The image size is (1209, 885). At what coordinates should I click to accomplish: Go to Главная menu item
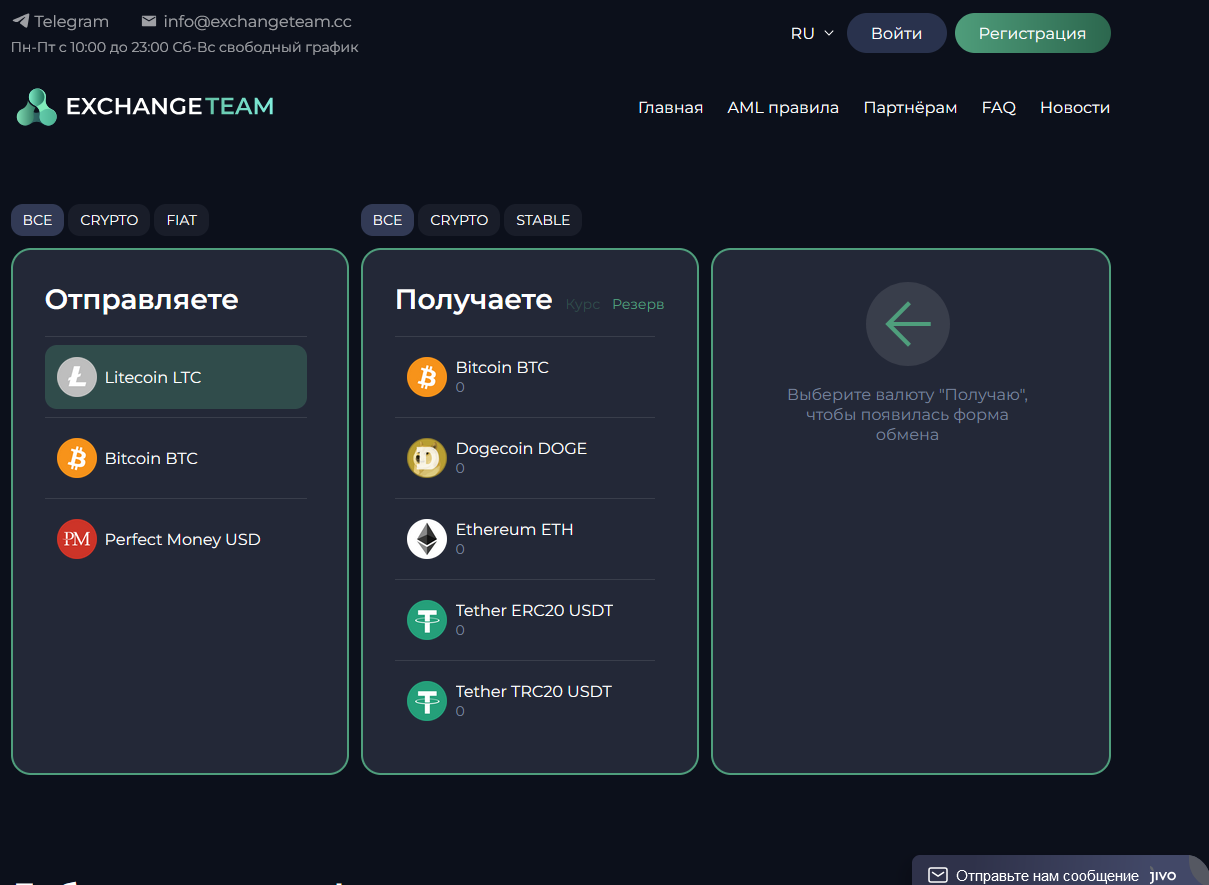point(670,108)
